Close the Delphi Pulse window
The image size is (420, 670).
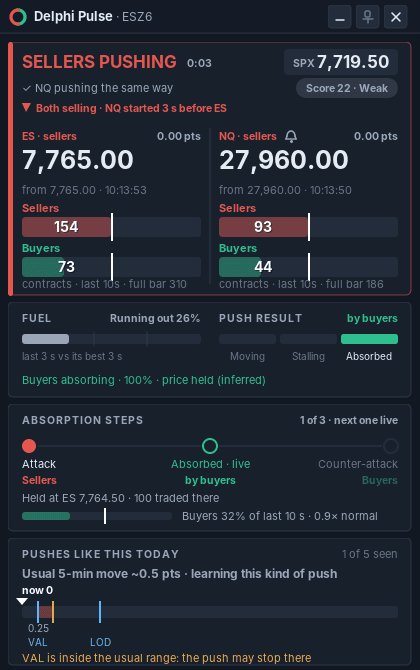(x=396, y=17)
